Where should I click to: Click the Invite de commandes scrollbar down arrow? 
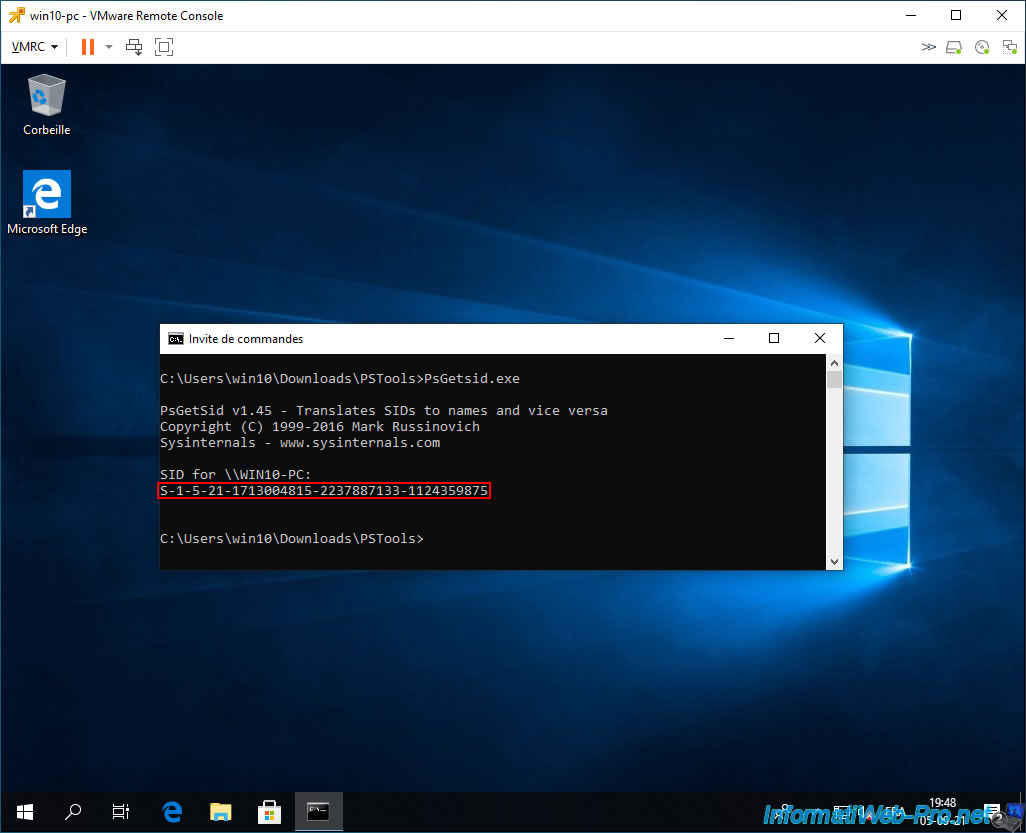pos(834,562)
